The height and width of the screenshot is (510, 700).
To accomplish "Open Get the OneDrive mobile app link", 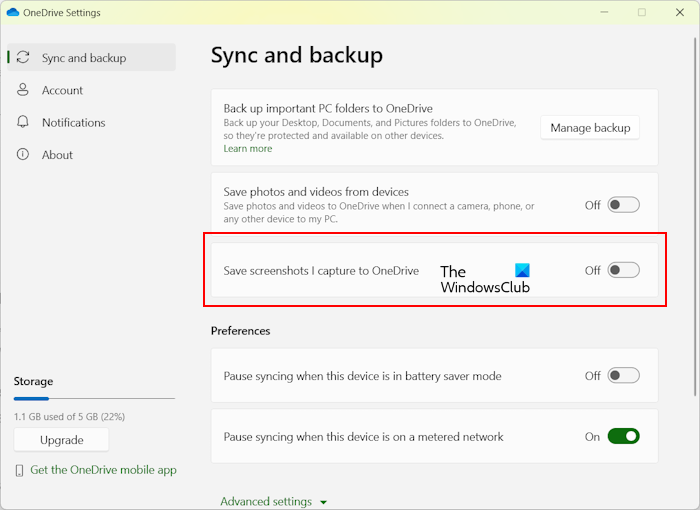I will pos(103,470).
